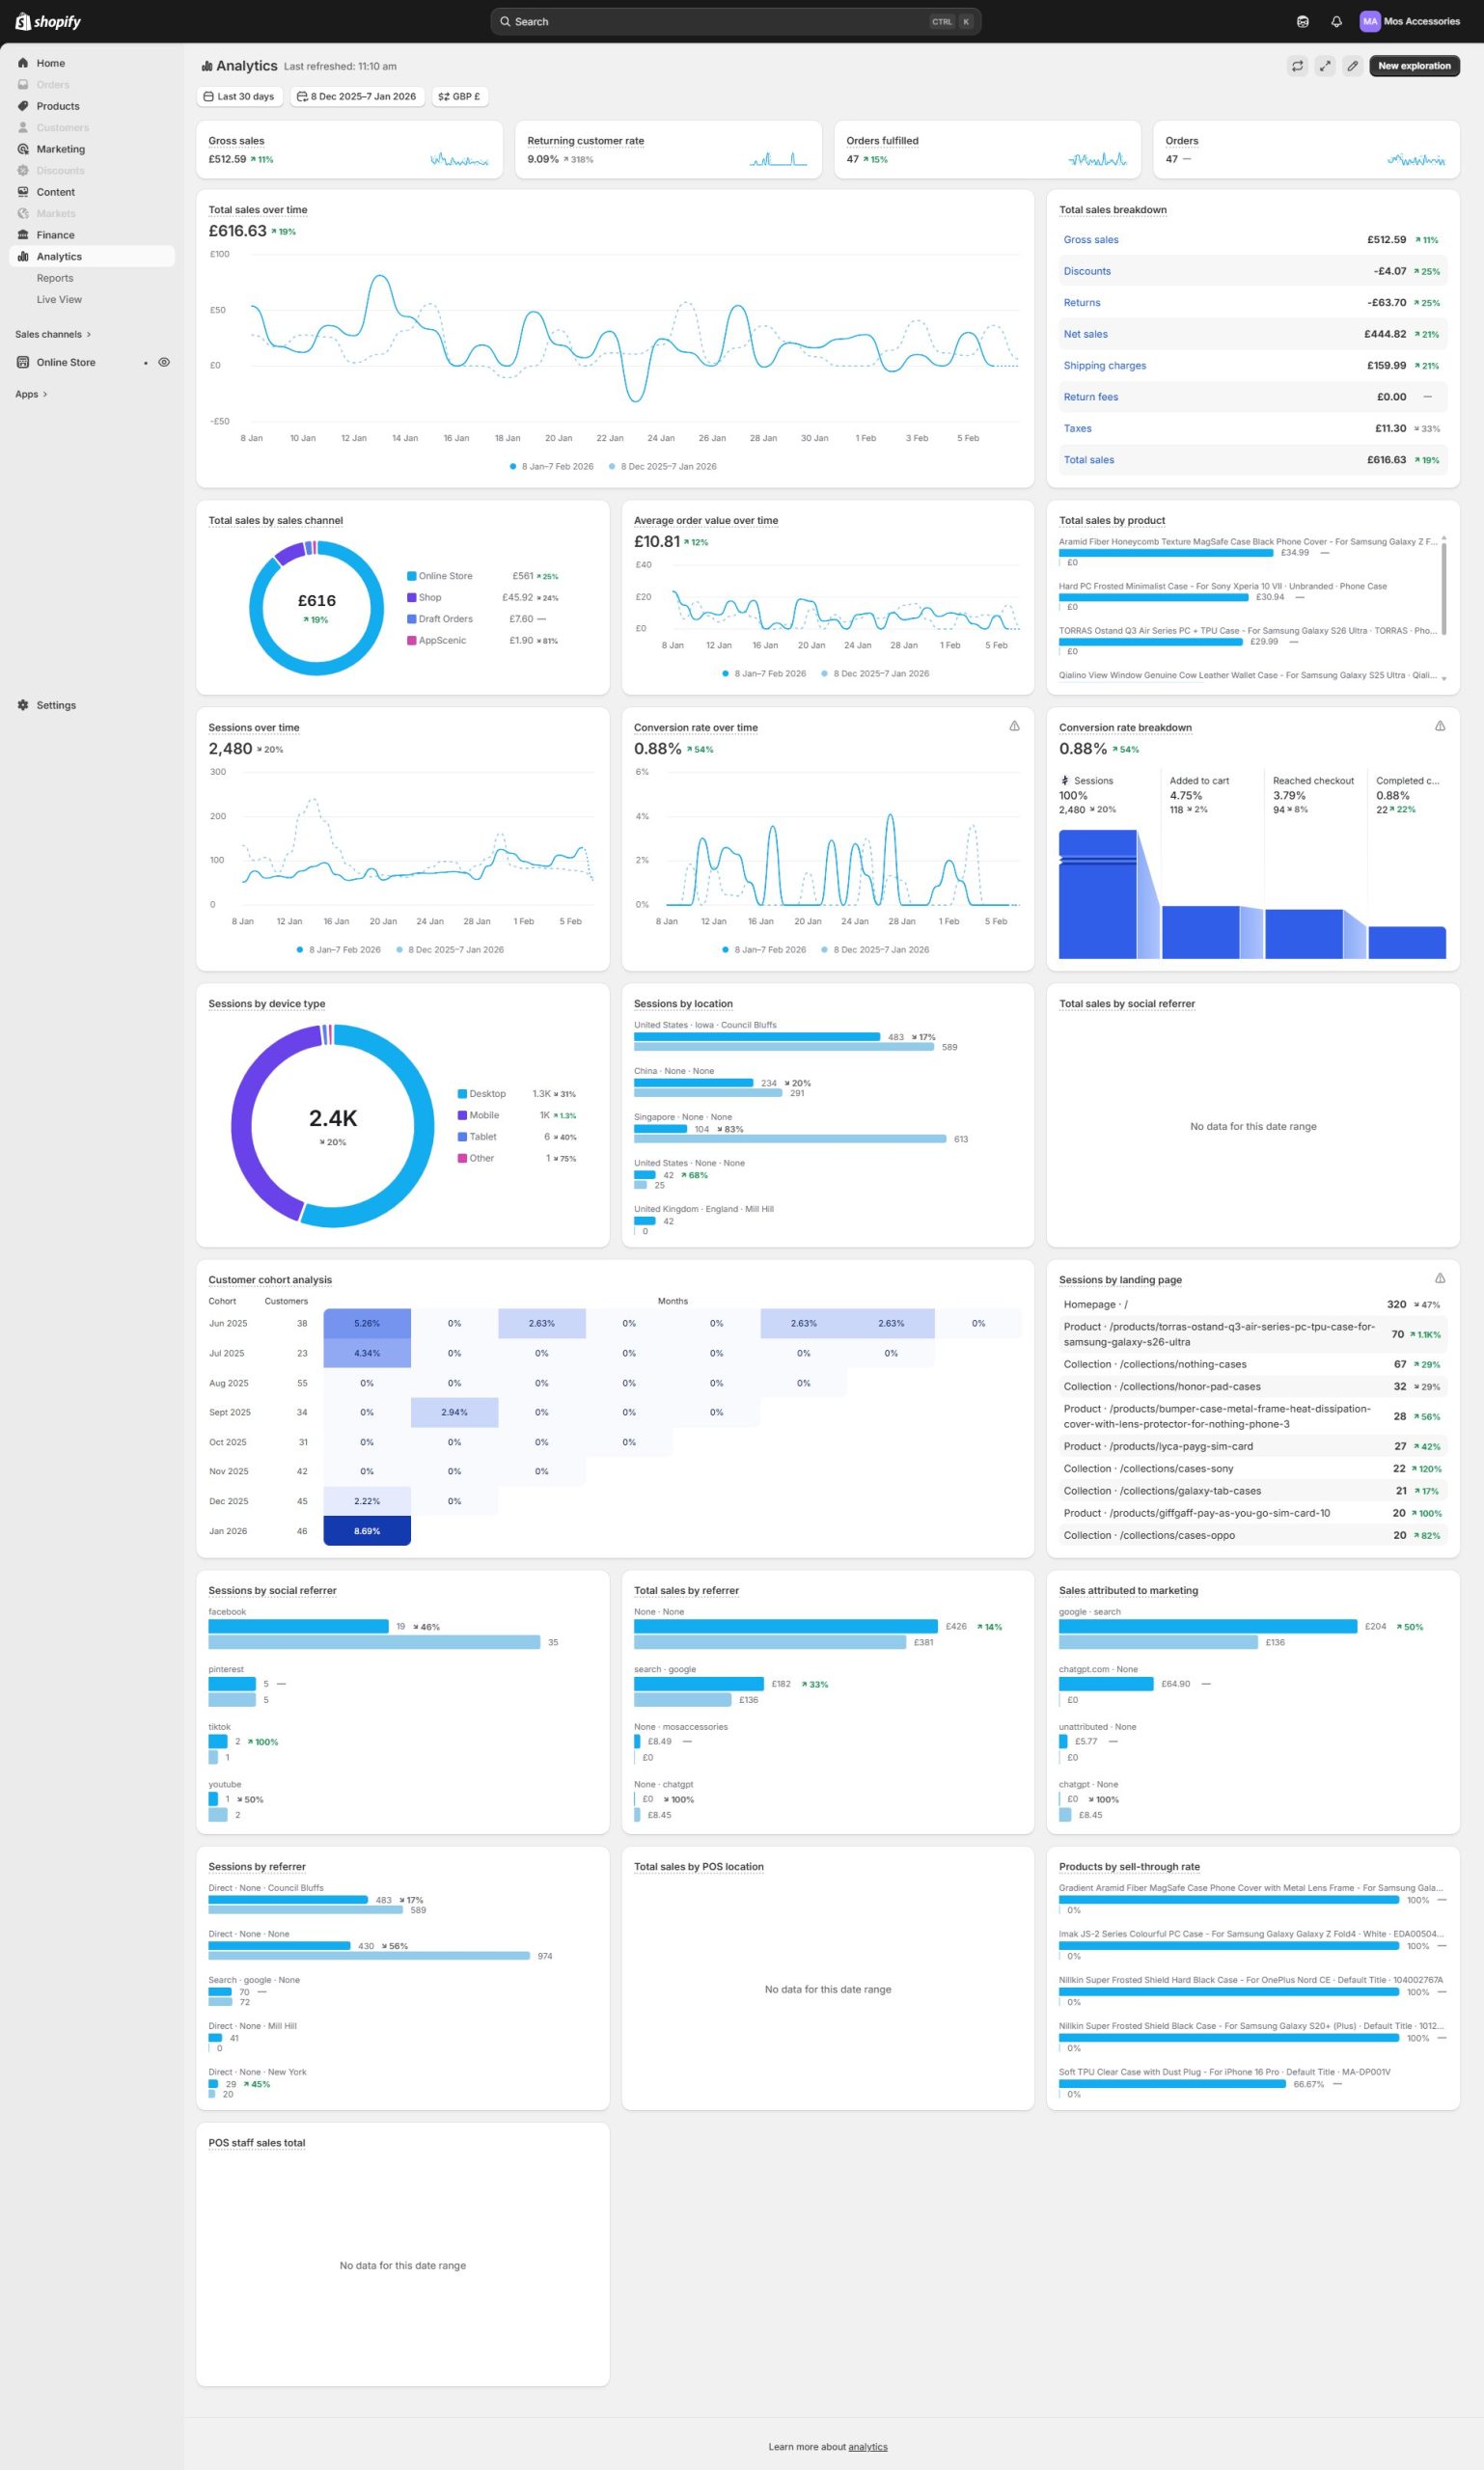Follow the analytics link at page bottom
The height and width of the screenshot is (2470, 1484).
[x=867, y=2446]
